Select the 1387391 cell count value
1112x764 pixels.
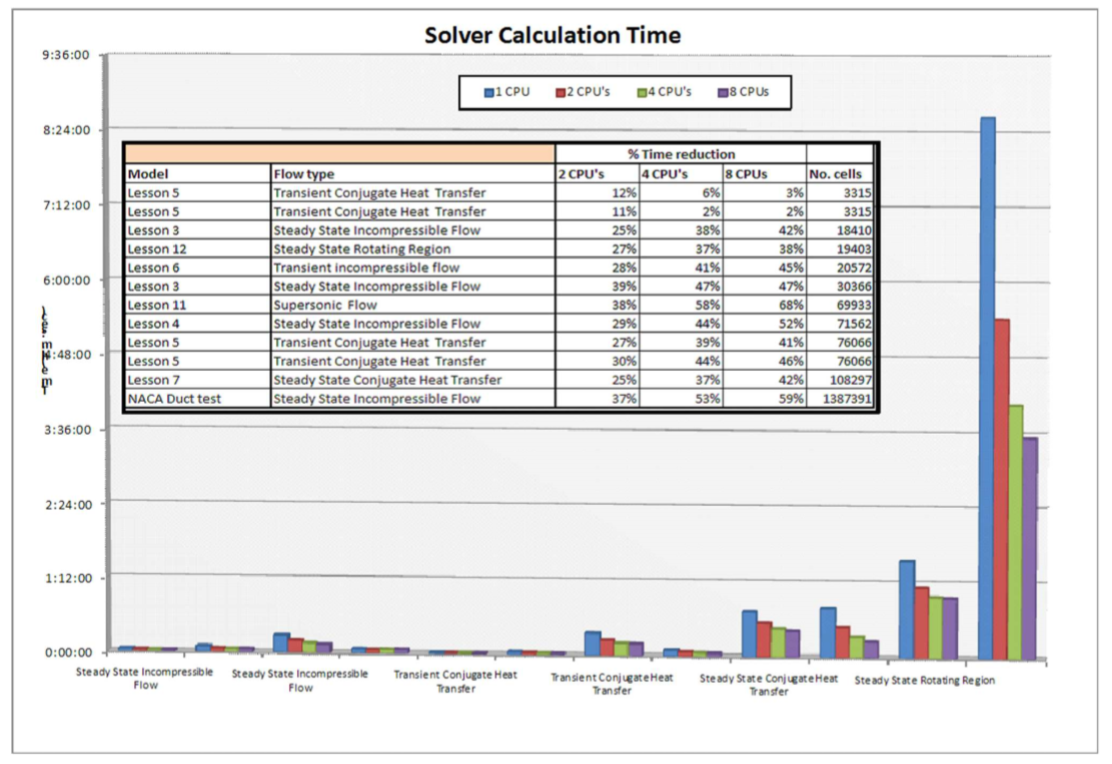click(x=841, y=399)
